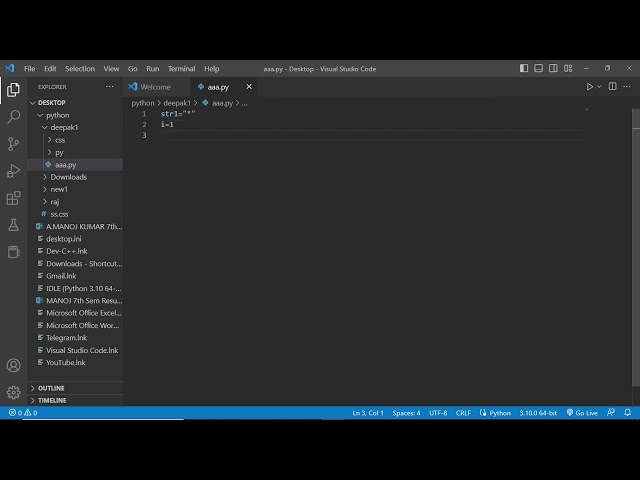Open the Selection menu
Image resolution: width=640 pixels, height=480 pixels.
80,69
